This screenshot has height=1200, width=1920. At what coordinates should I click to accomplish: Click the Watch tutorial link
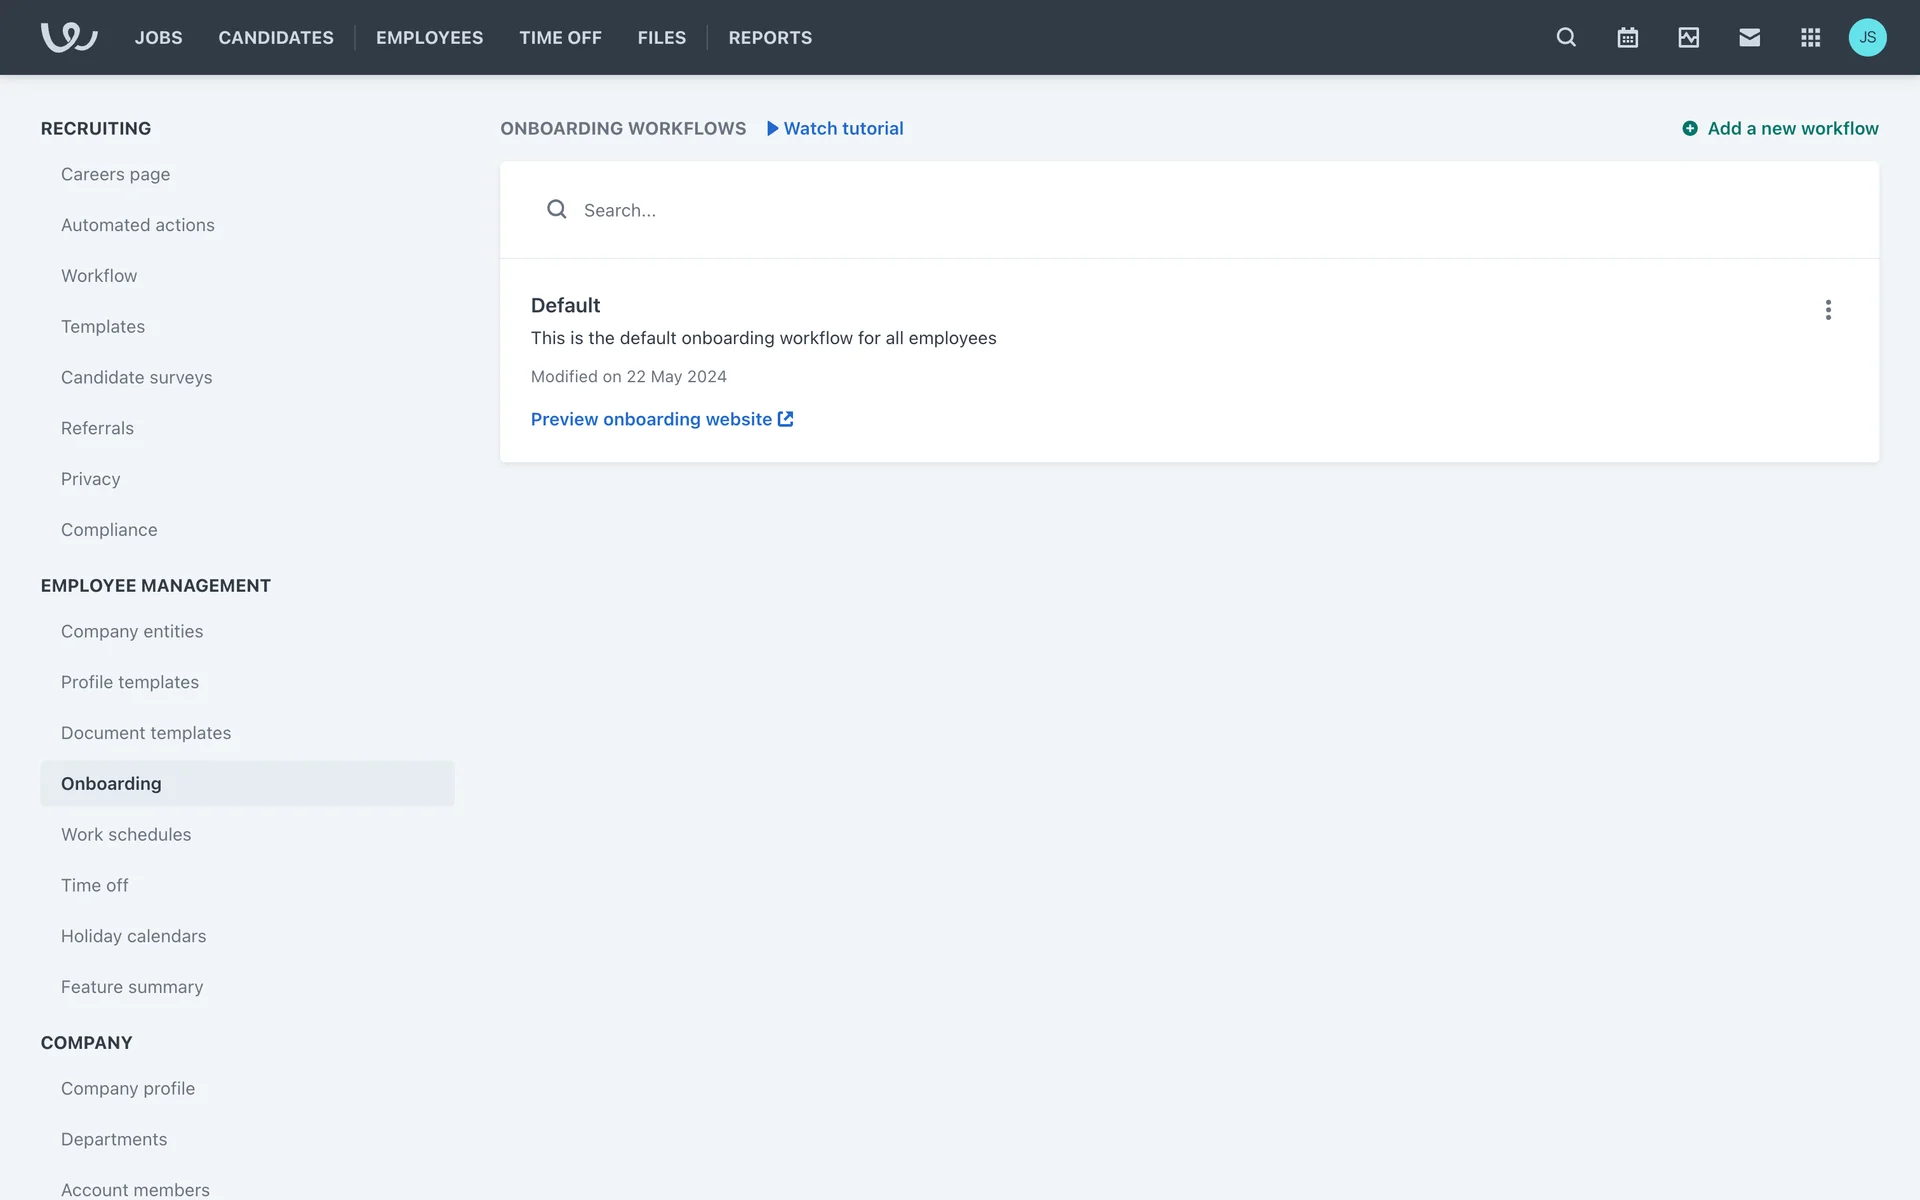842,128
